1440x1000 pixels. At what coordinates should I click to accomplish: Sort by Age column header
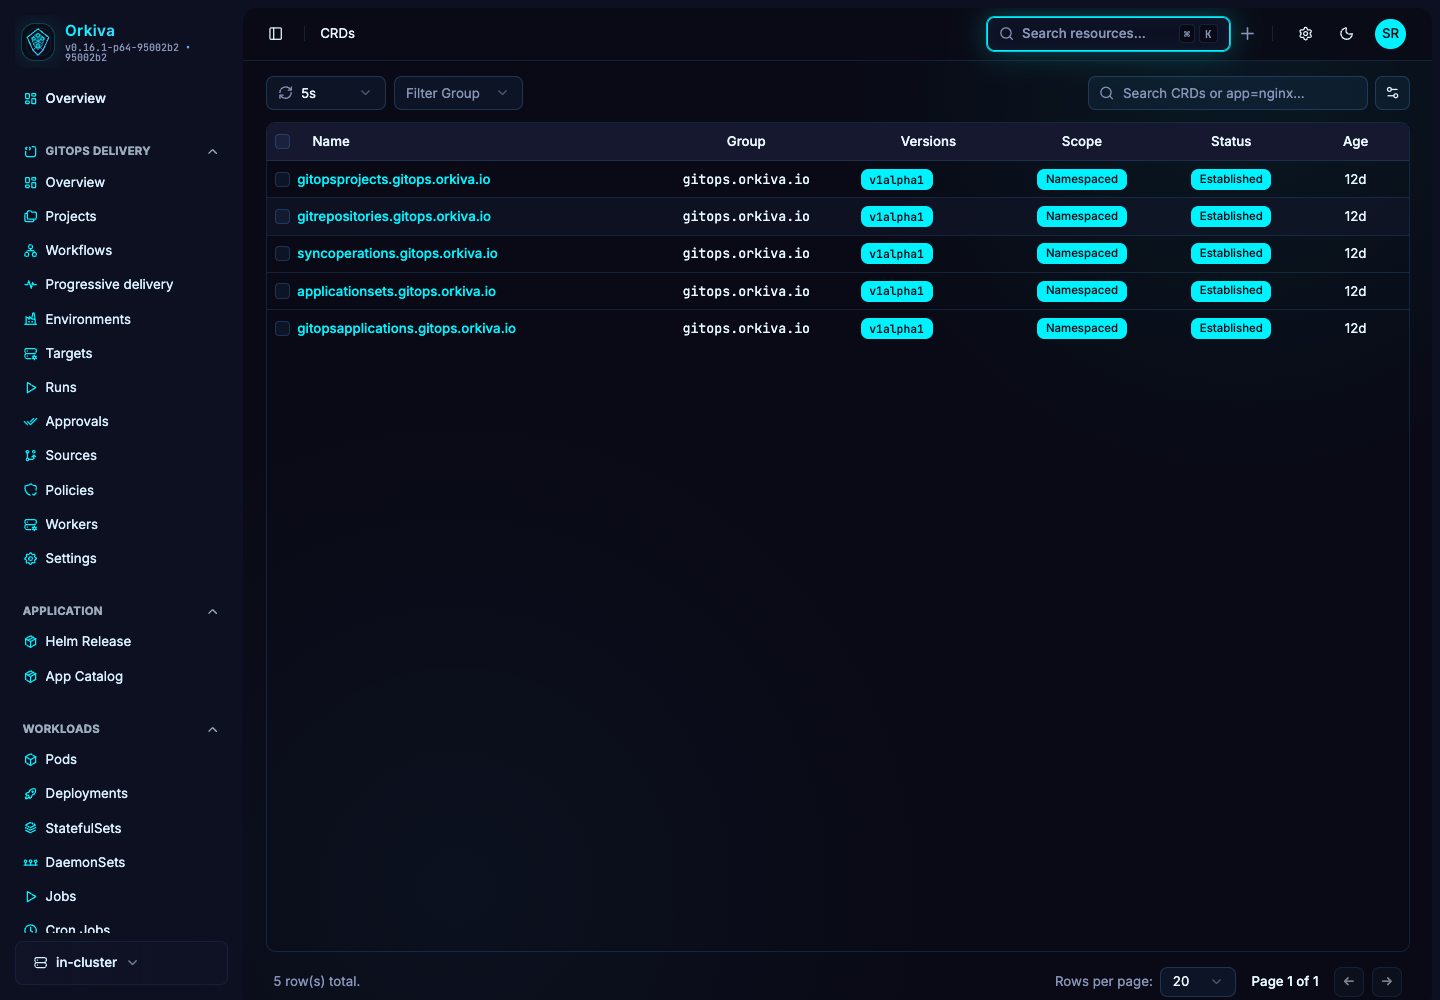(1355, 141)
